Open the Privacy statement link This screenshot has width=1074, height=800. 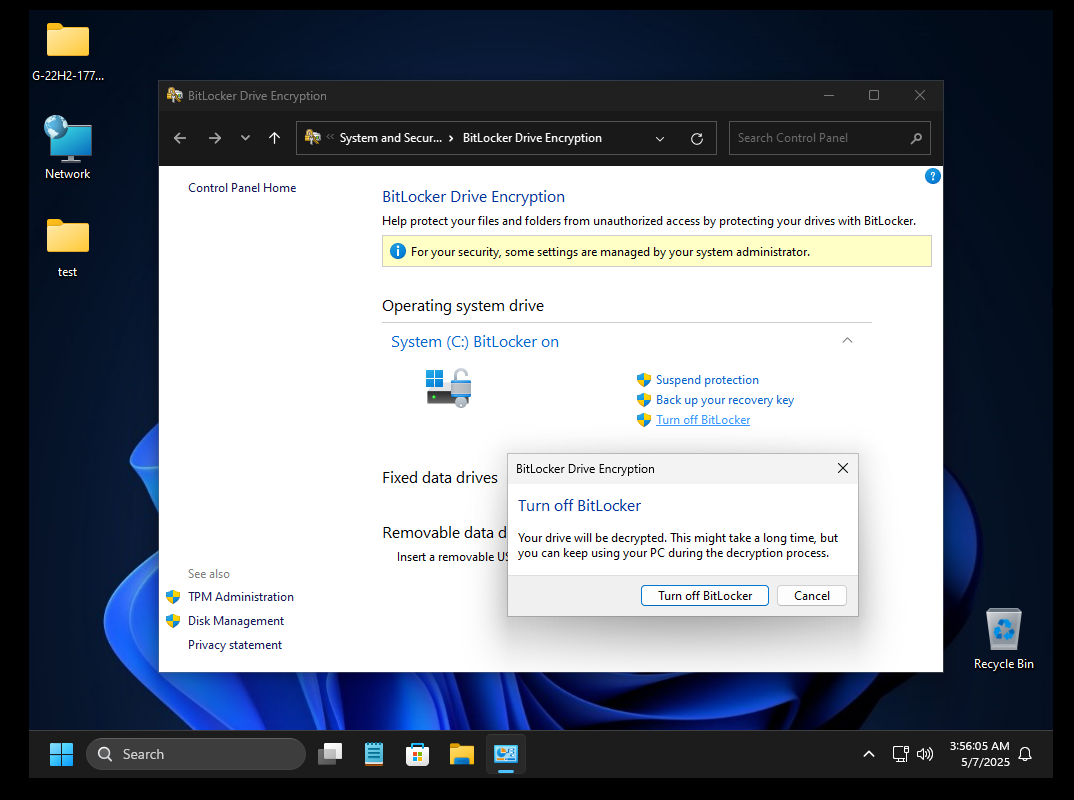coord(235,645)
